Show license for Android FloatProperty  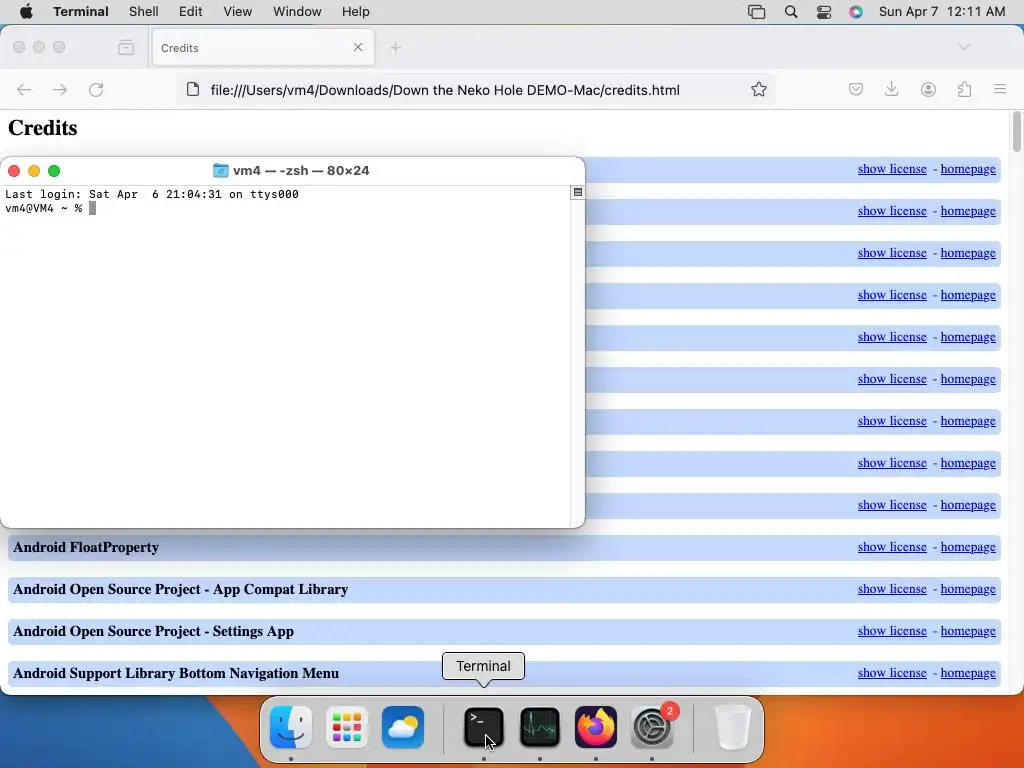[x=892, y=547]
